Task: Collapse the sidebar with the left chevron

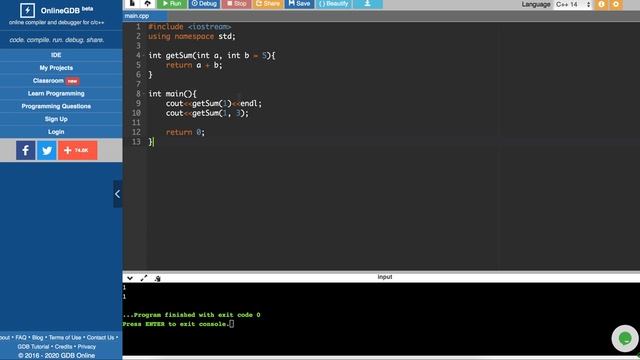Action: click(x=118, y=194)
